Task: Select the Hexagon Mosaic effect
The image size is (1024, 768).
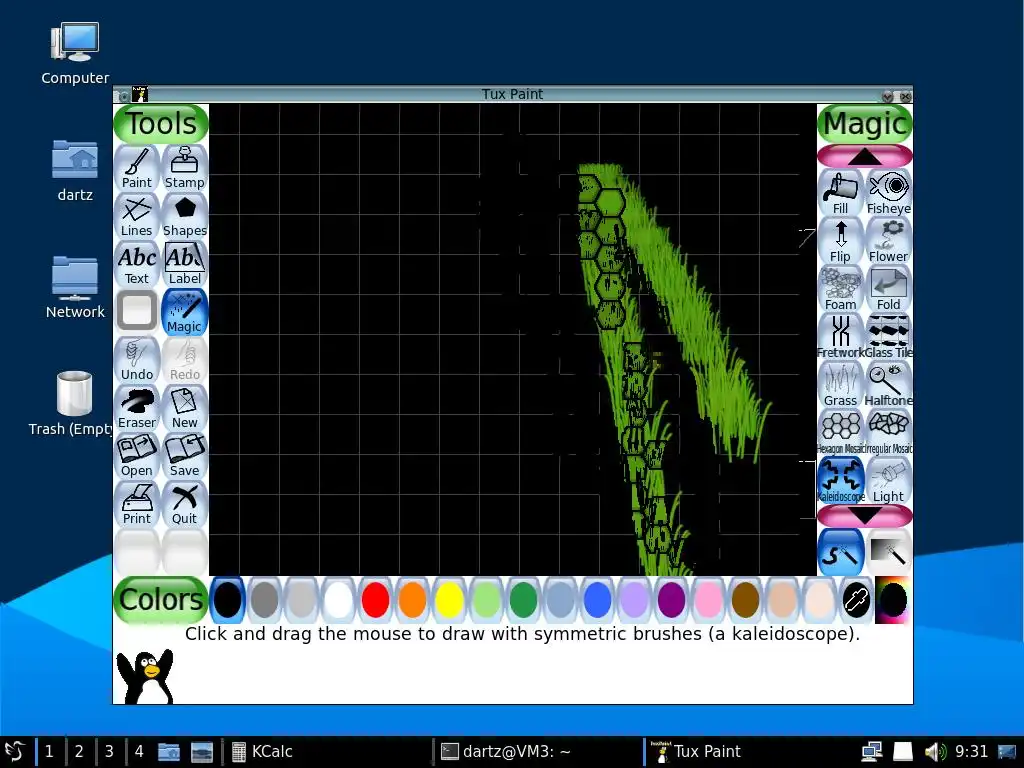Action: point(840,433)
